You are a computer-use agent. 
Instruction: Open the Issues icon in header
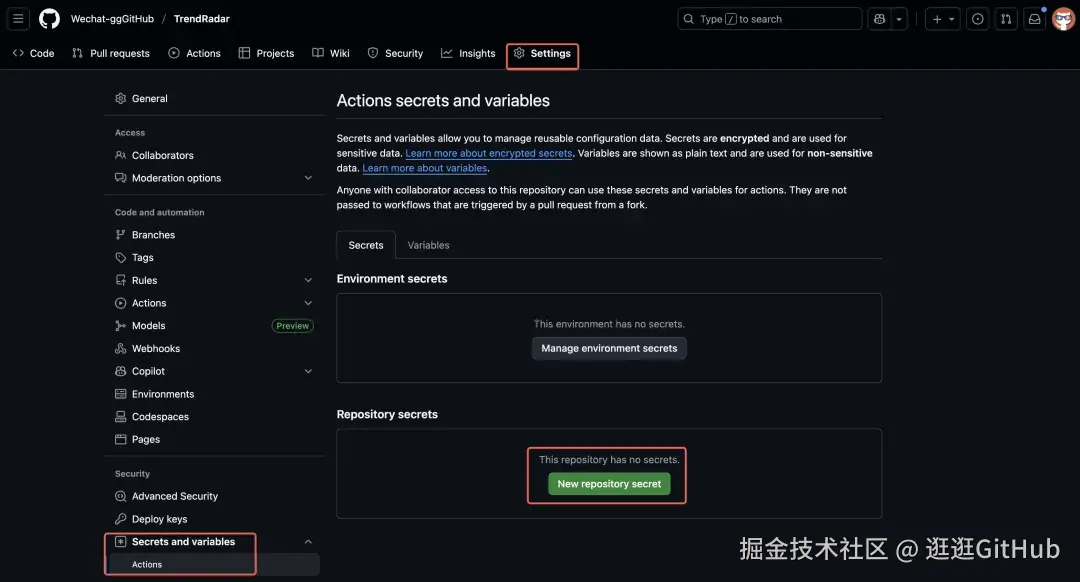tap(978, 19)
